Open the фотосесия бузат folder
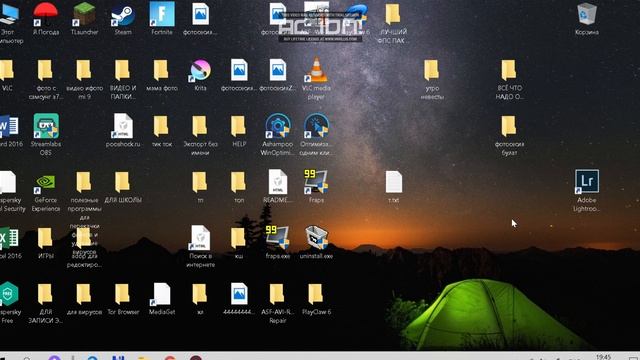This screenshot has width=640, height=360. point(509,127)
